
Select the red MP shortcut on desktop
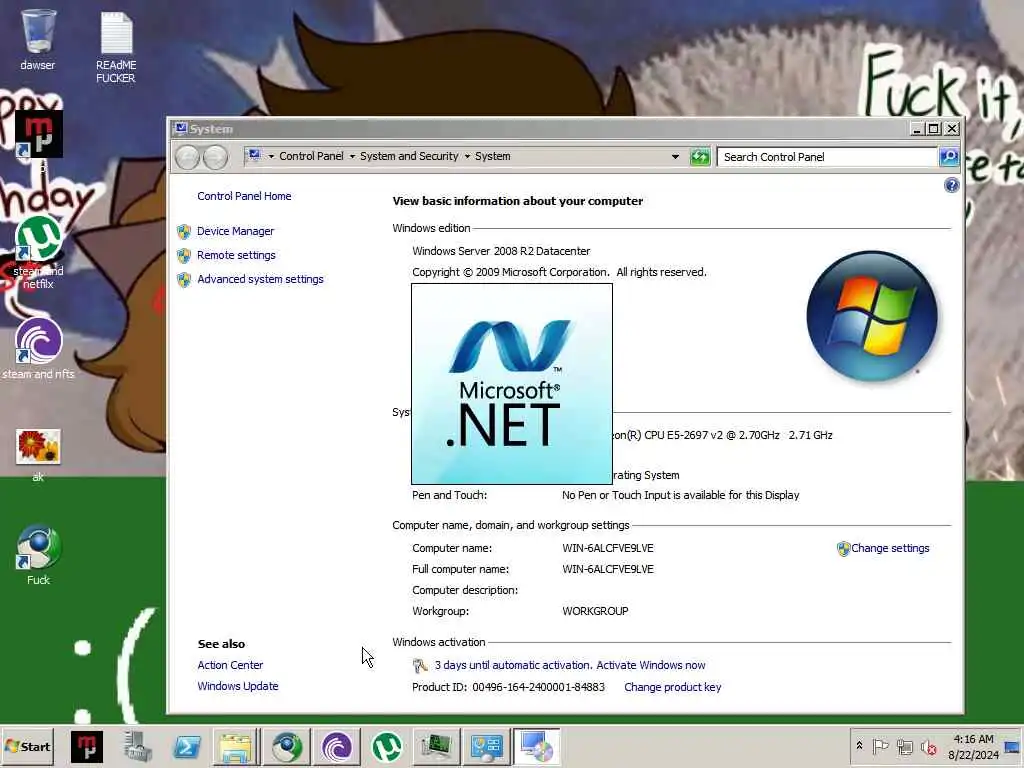pos(39,135)
